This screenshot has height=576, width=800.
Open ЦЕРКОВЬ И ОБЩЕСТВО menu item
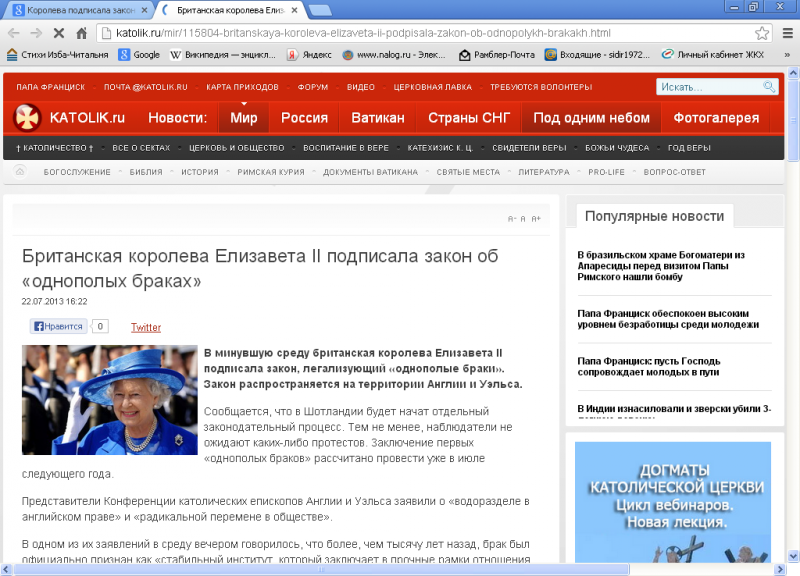point(236,148)
